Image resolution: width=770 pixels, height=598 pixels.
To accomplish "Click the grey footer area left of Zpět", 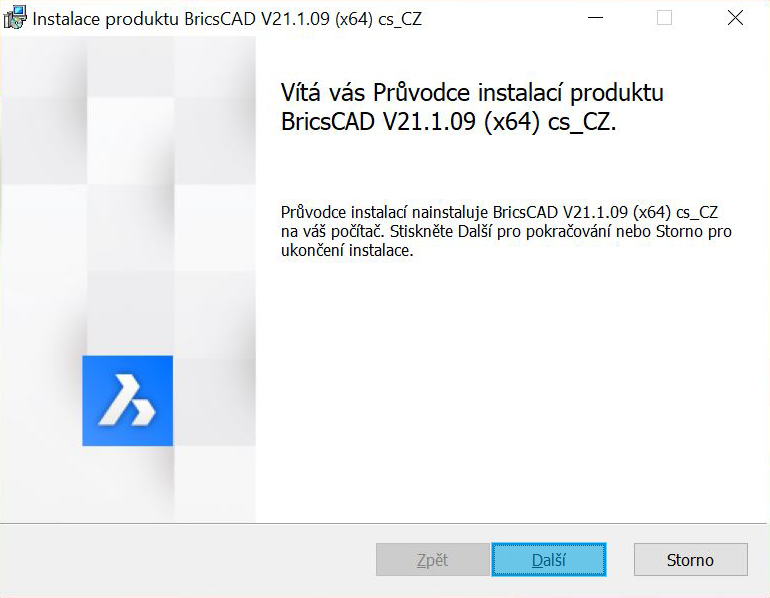I will click(187, 559).
